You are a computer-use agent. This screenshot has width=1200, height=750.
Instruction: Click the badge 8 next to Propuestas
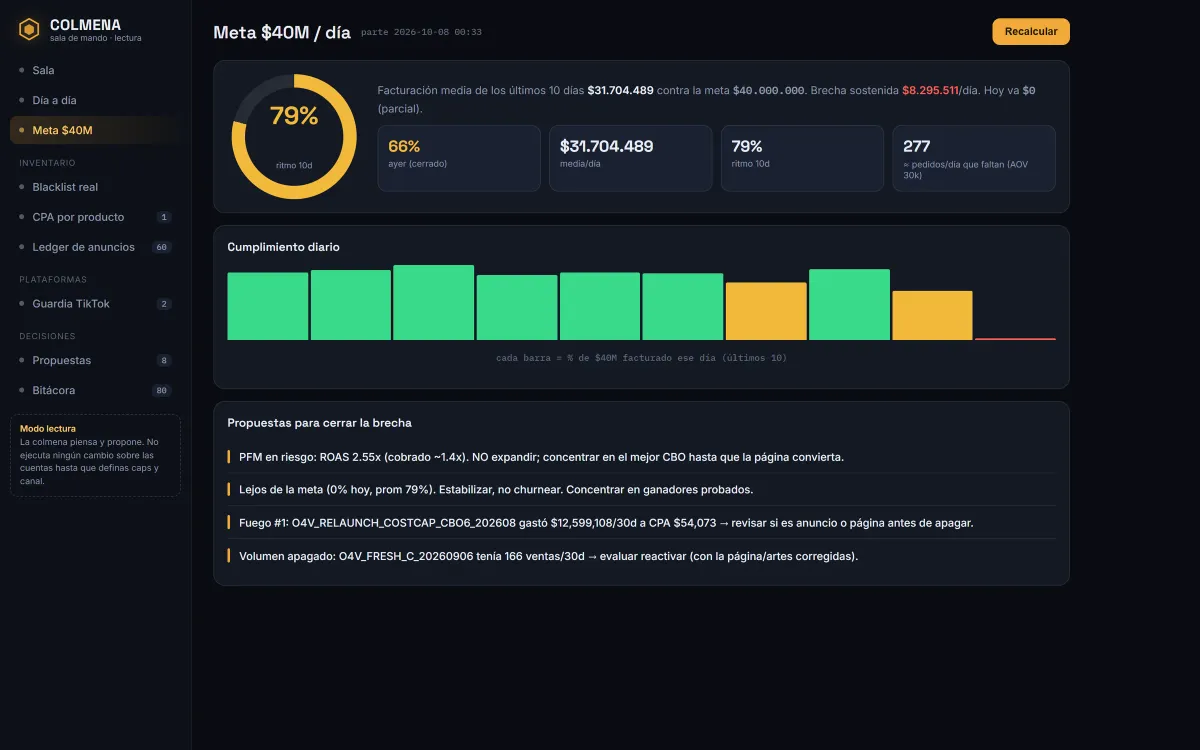[164, 360]
